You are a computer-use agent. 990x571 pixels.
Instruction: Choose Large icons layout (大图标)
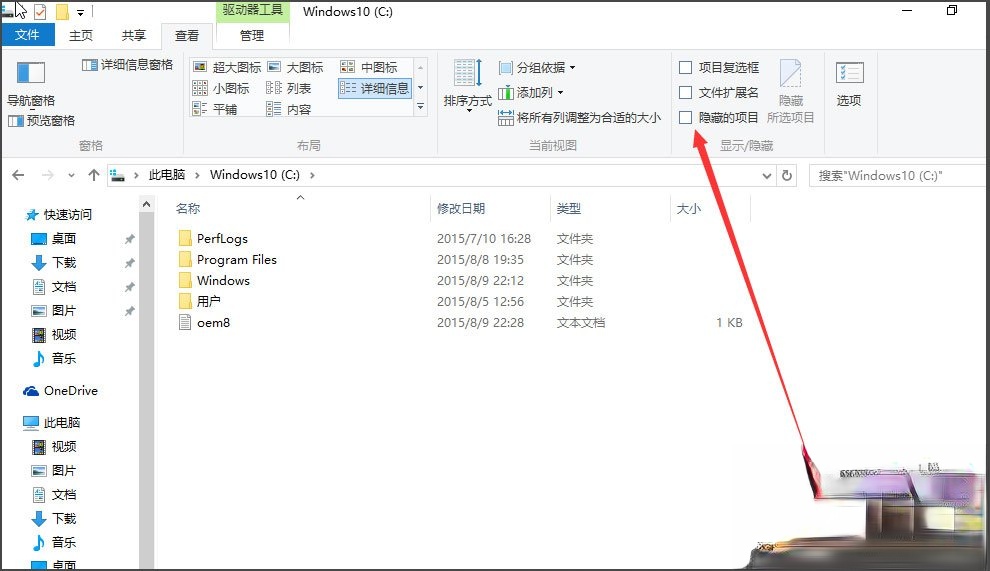pos(295,67)
